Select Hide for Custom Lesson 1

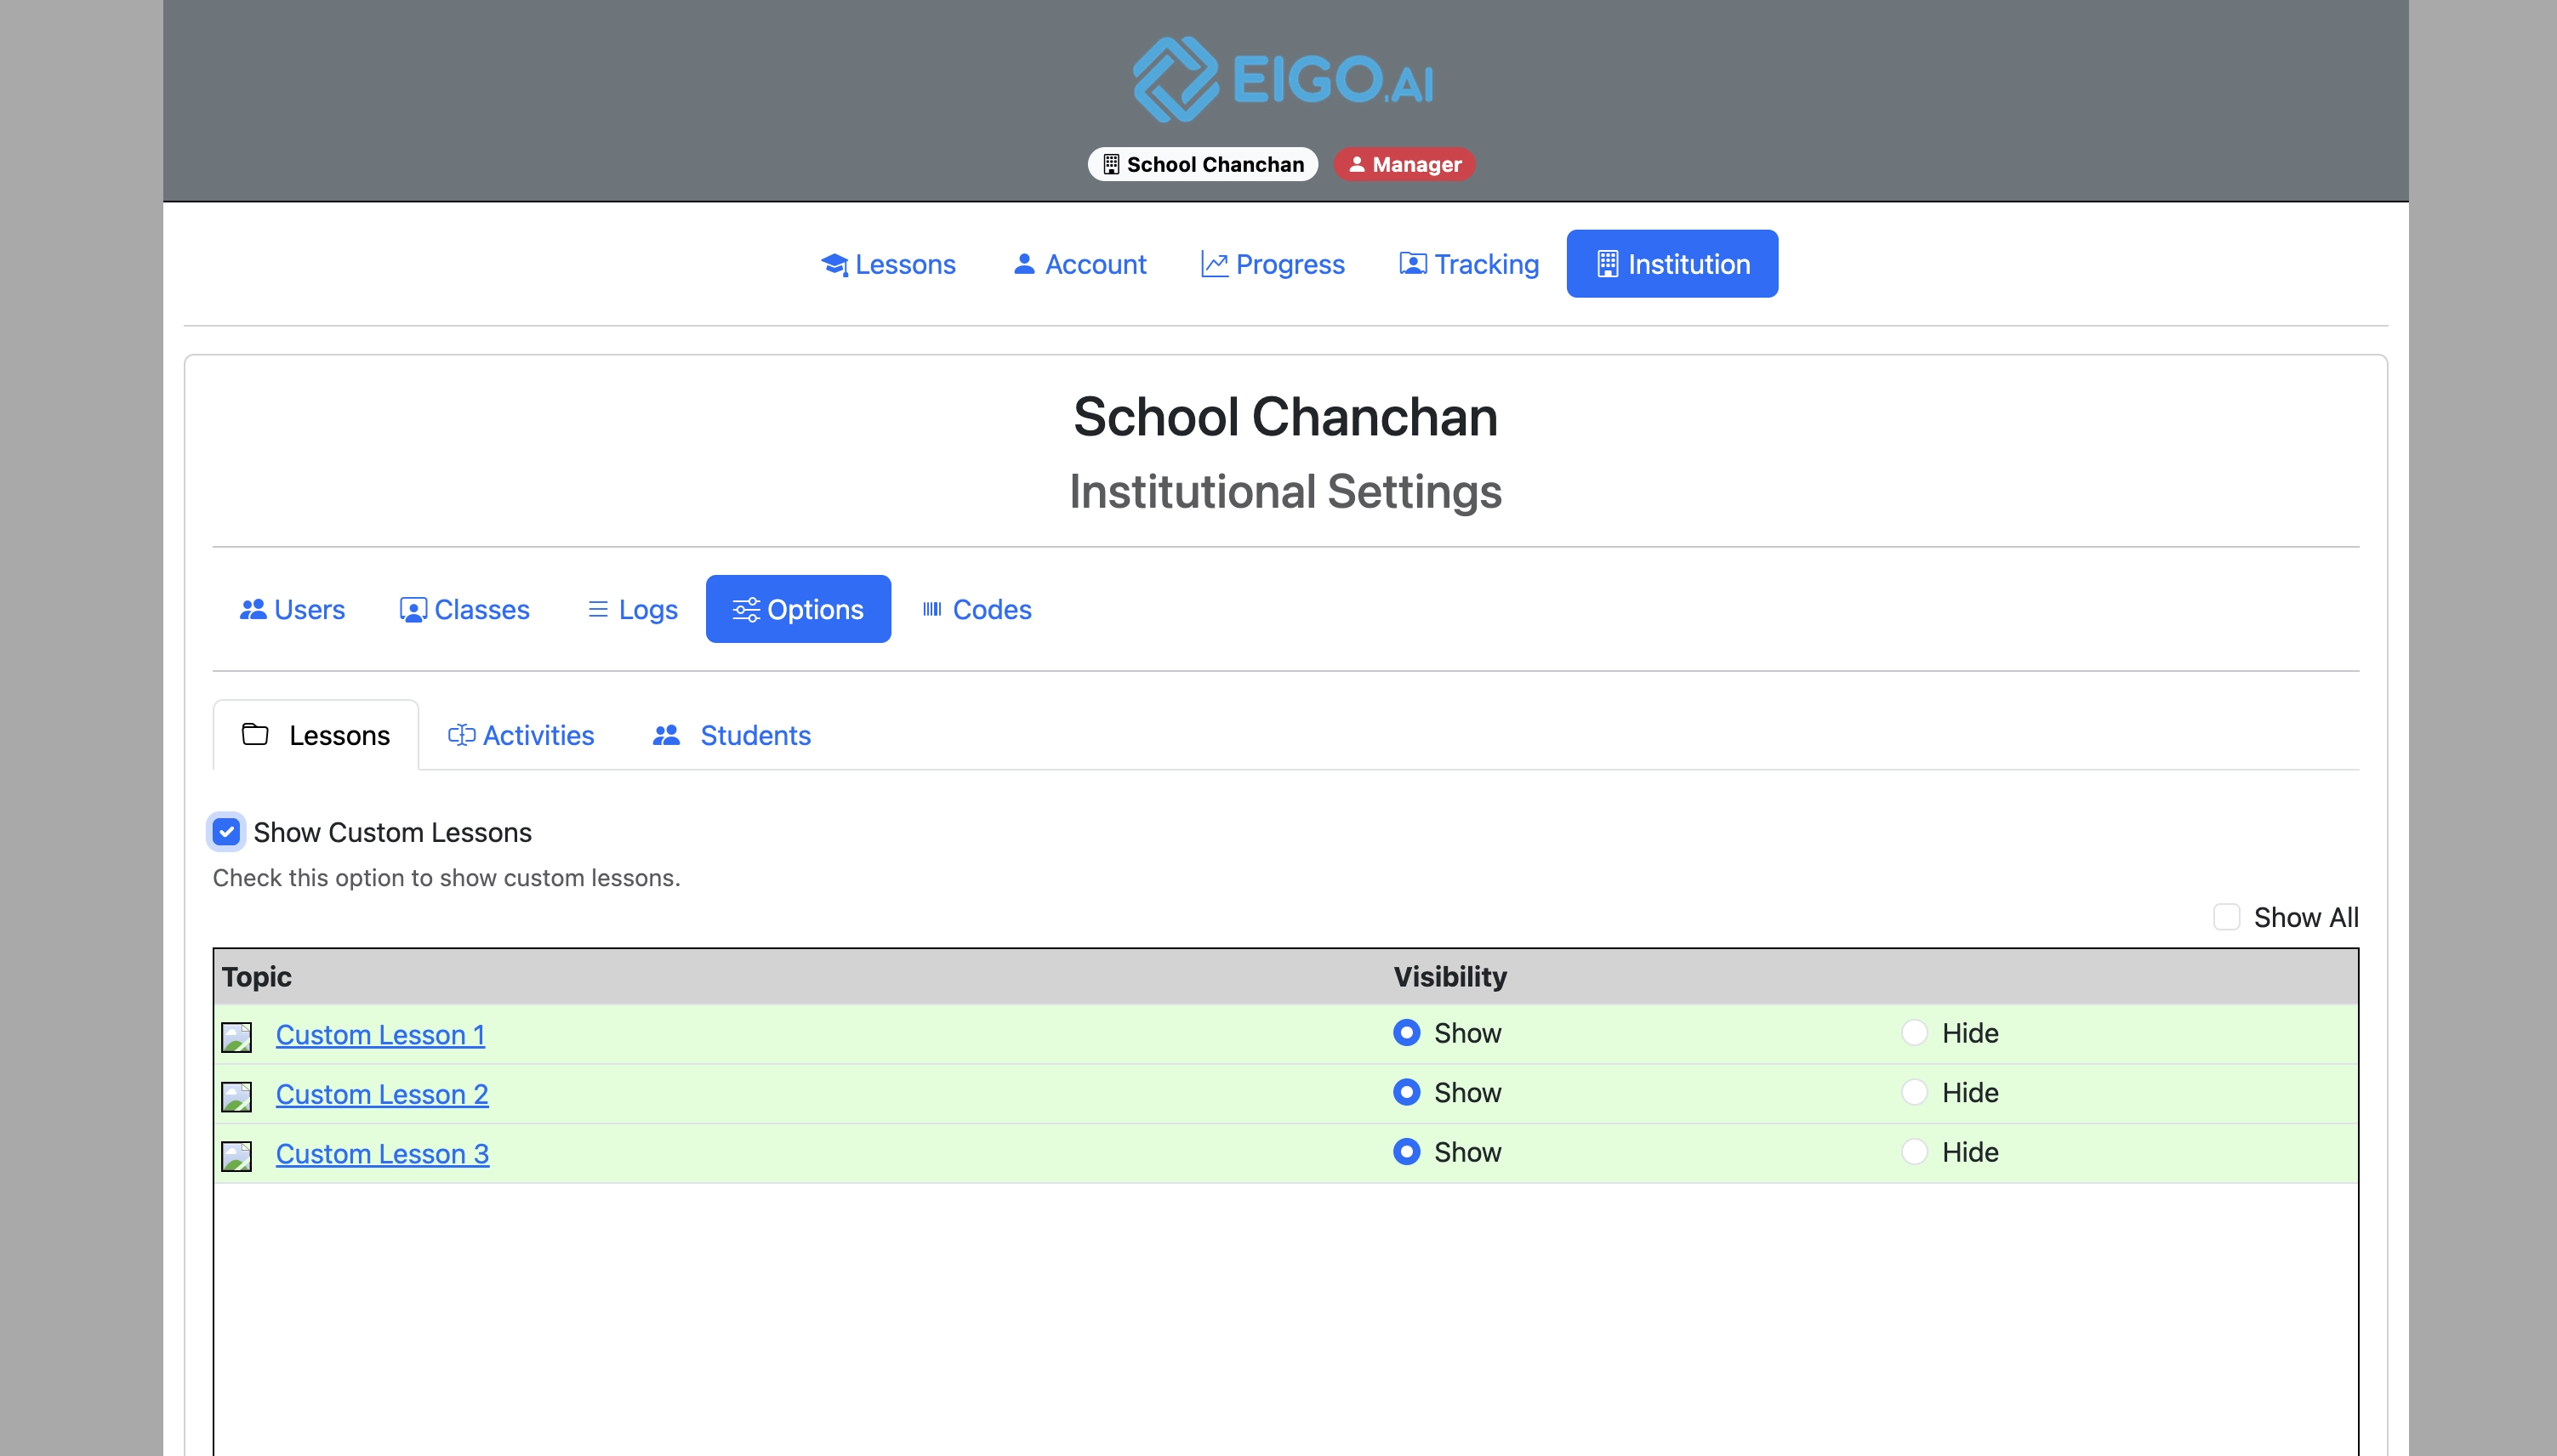click(x=1913, y=1032)
